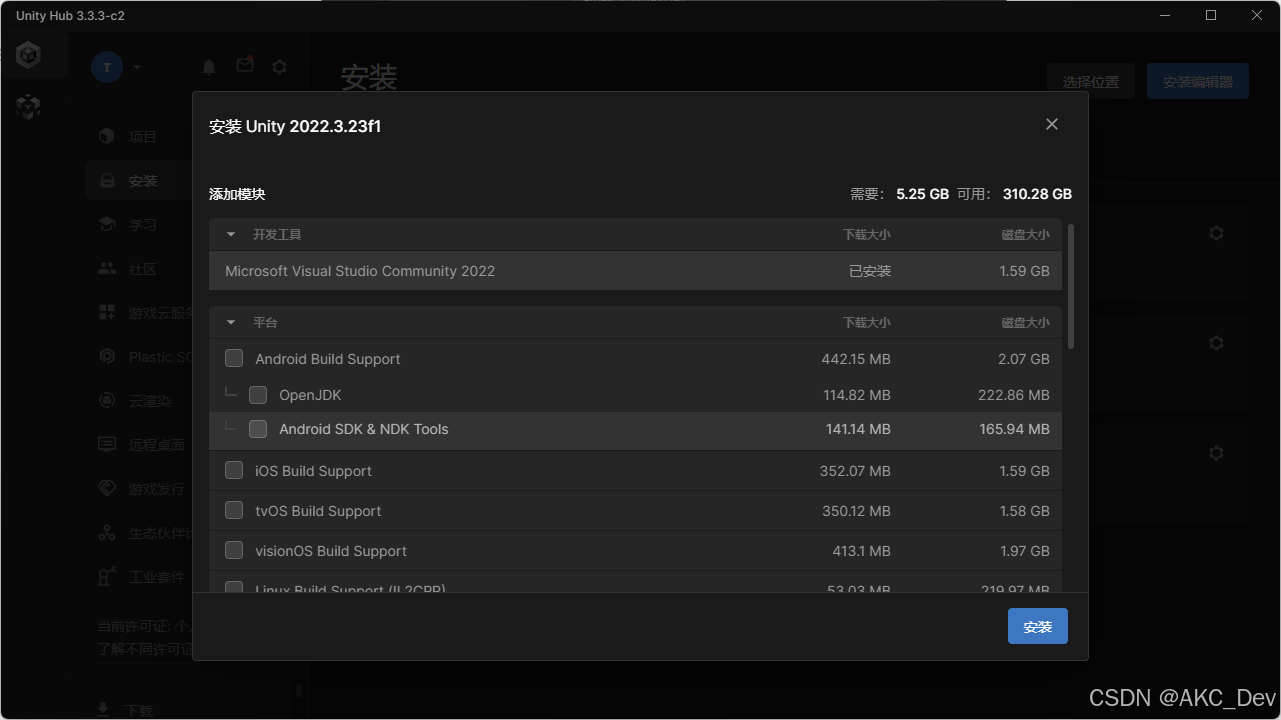Viewport: 1281px width, 720px height.
Task: Collapse the 平台 section
Action: [231, 322]
